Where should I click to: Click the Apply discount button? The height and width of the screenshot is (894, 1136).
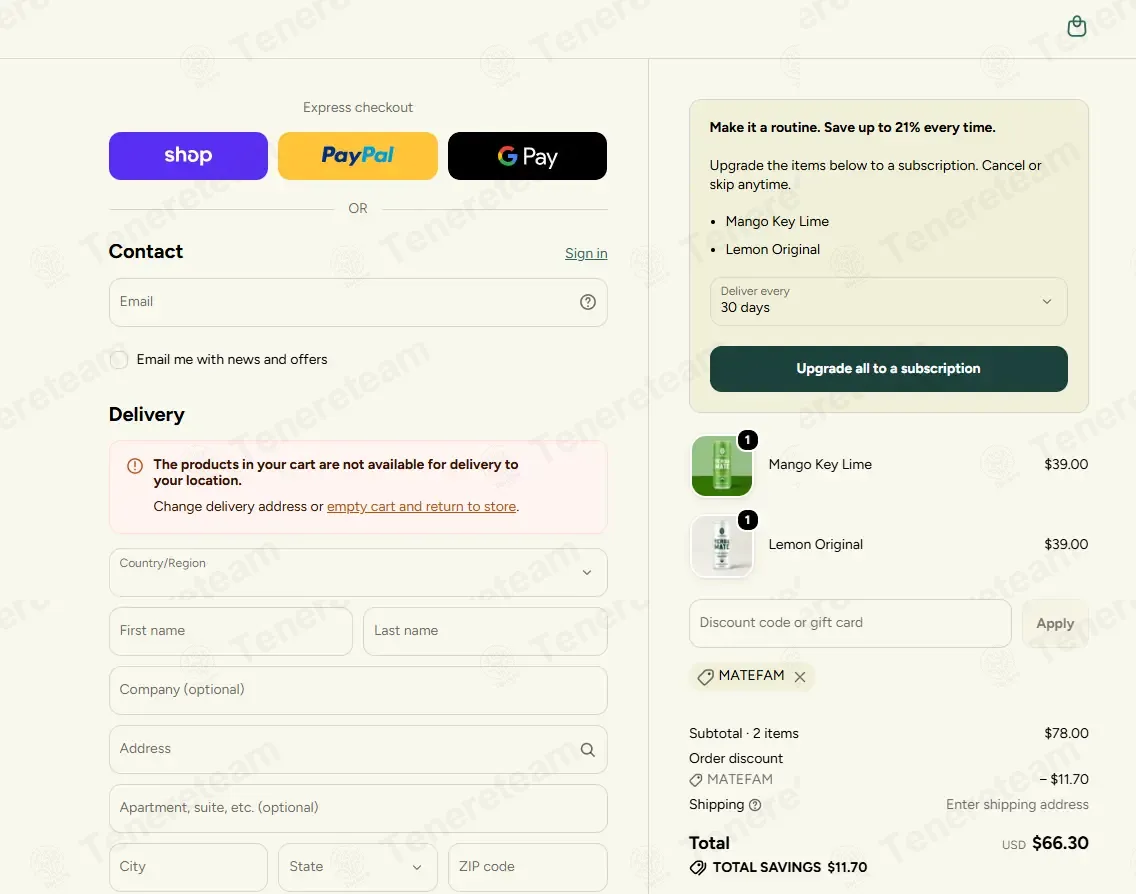click(1055, 623)
